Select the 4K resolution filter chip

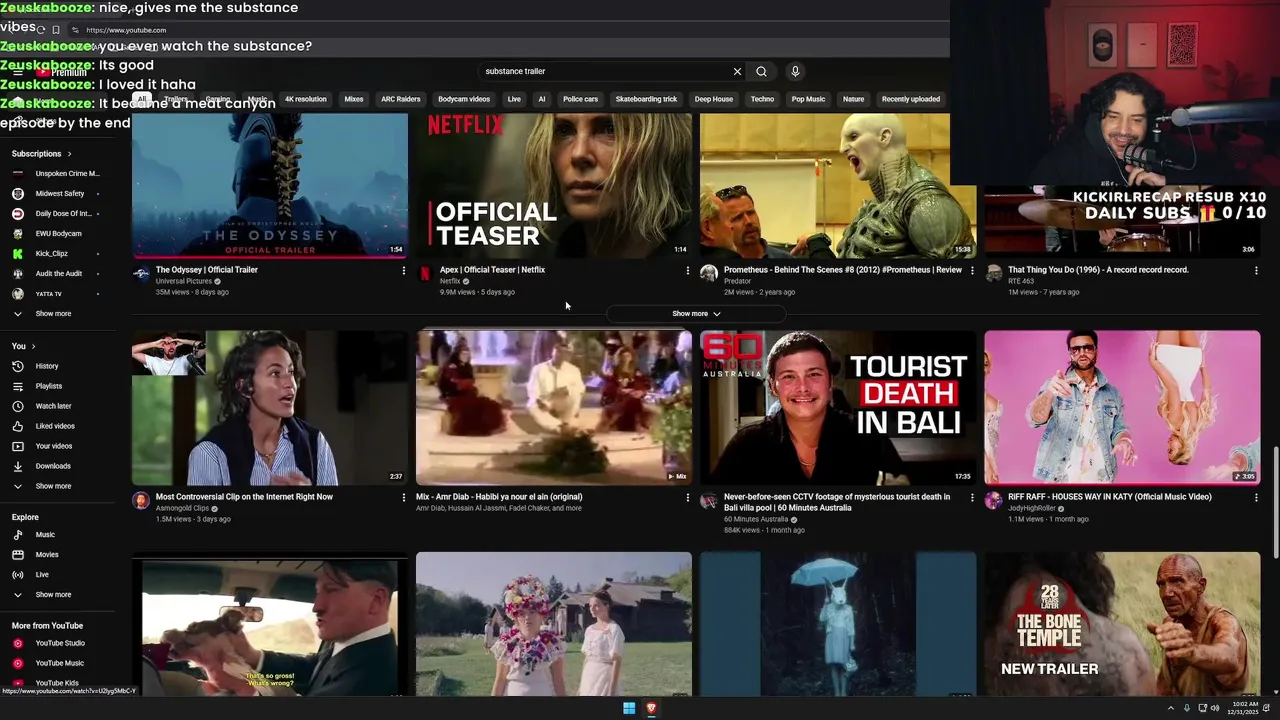[306, 99]
